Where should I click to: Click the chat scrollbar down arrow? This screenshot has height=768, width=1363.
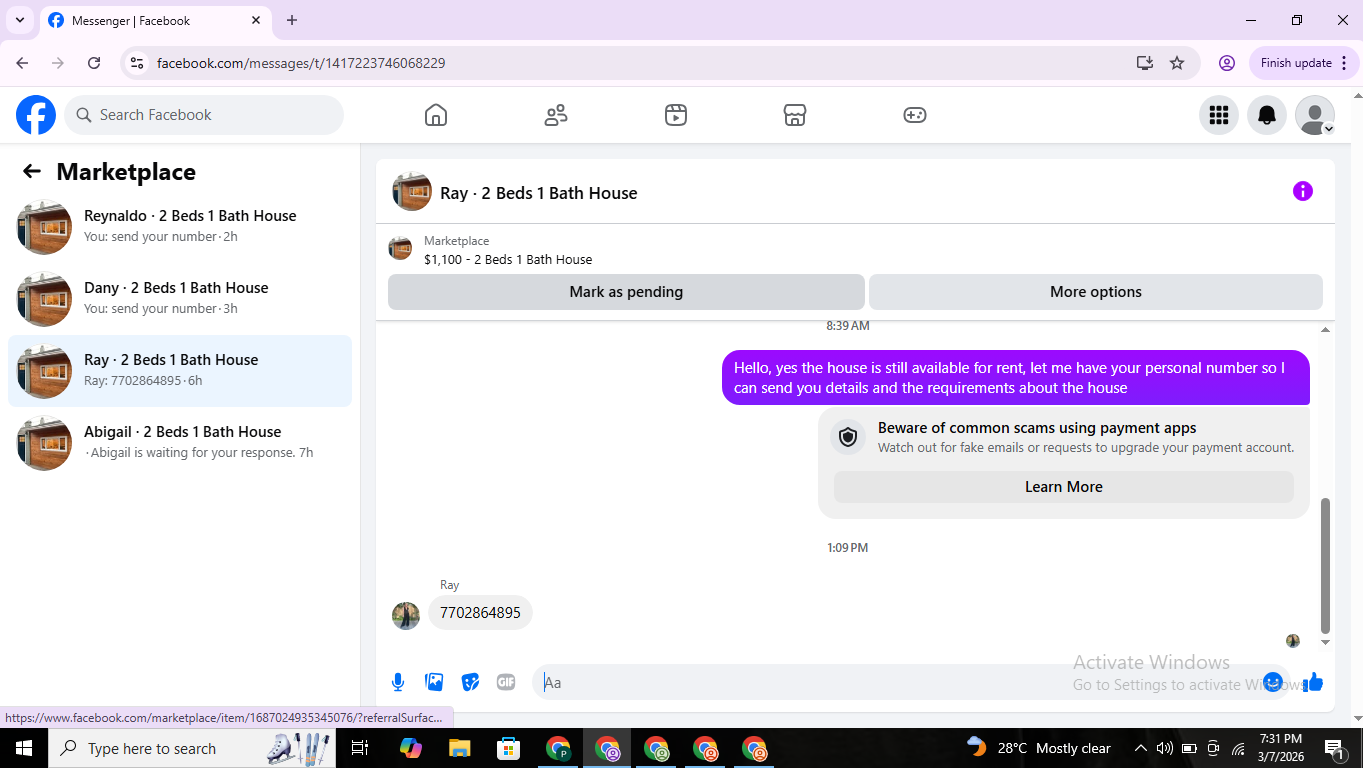tap(1326, 643)
